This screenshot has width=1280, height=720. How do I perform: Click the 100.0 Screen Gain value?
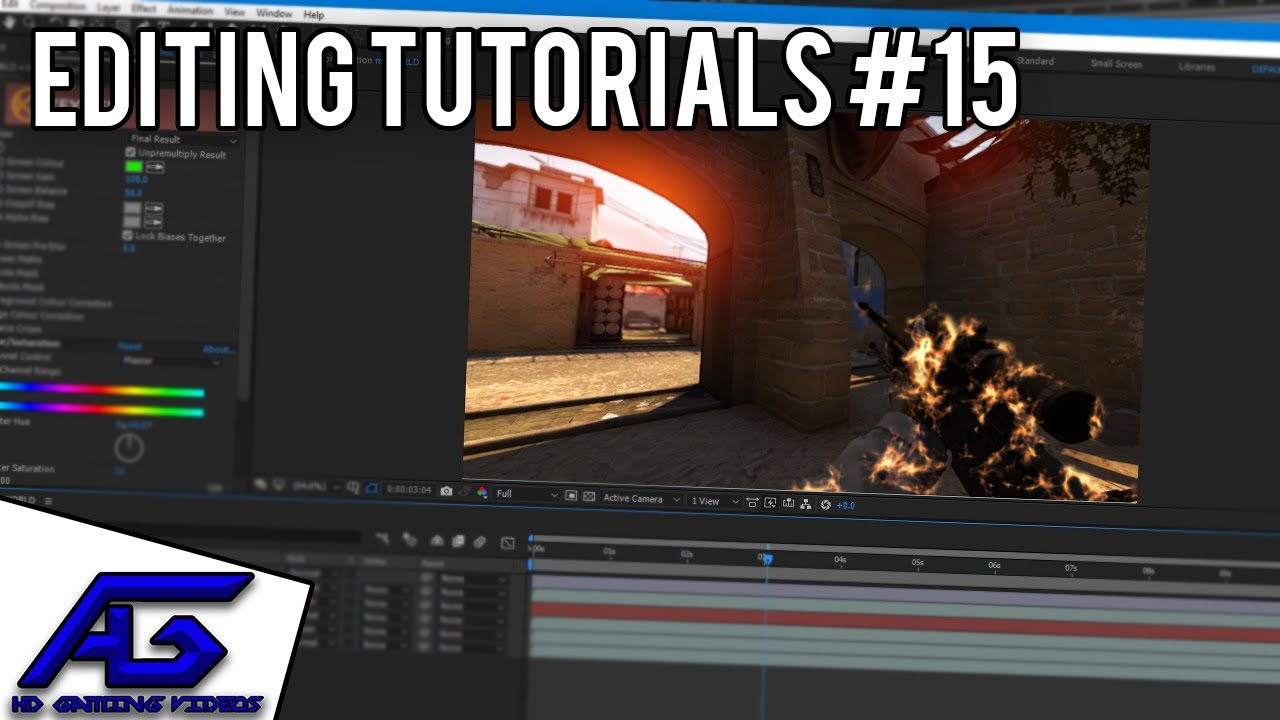[135, 180]
